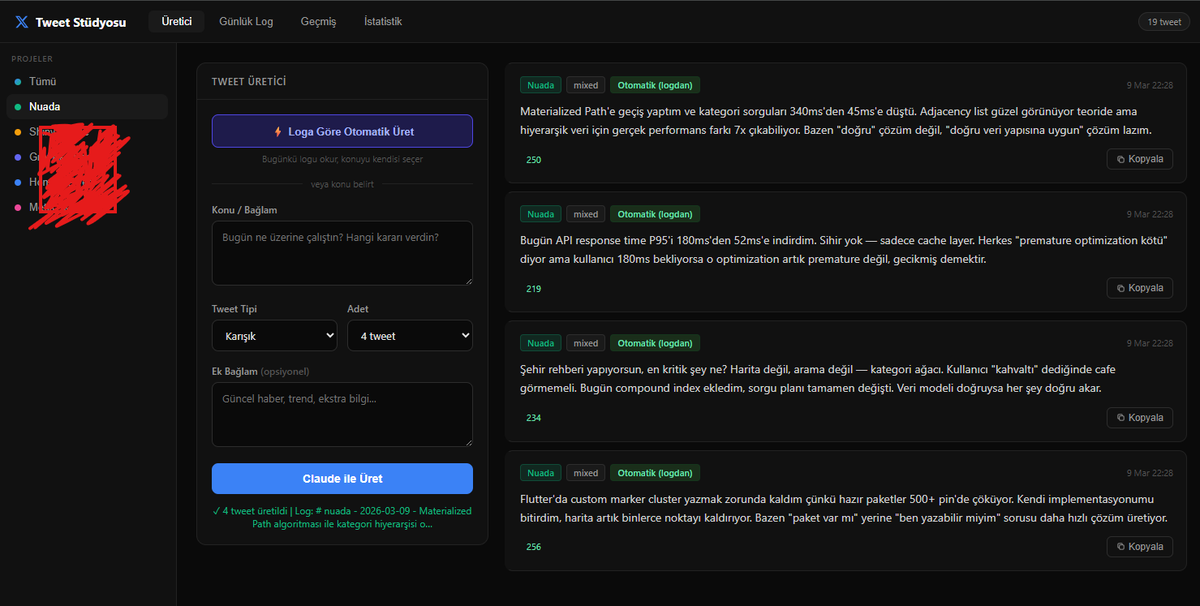Click the X logo beside Tweet Stüdyosu
The height and width of the screenshot is (606, 1200).
(x=22, y=22)
